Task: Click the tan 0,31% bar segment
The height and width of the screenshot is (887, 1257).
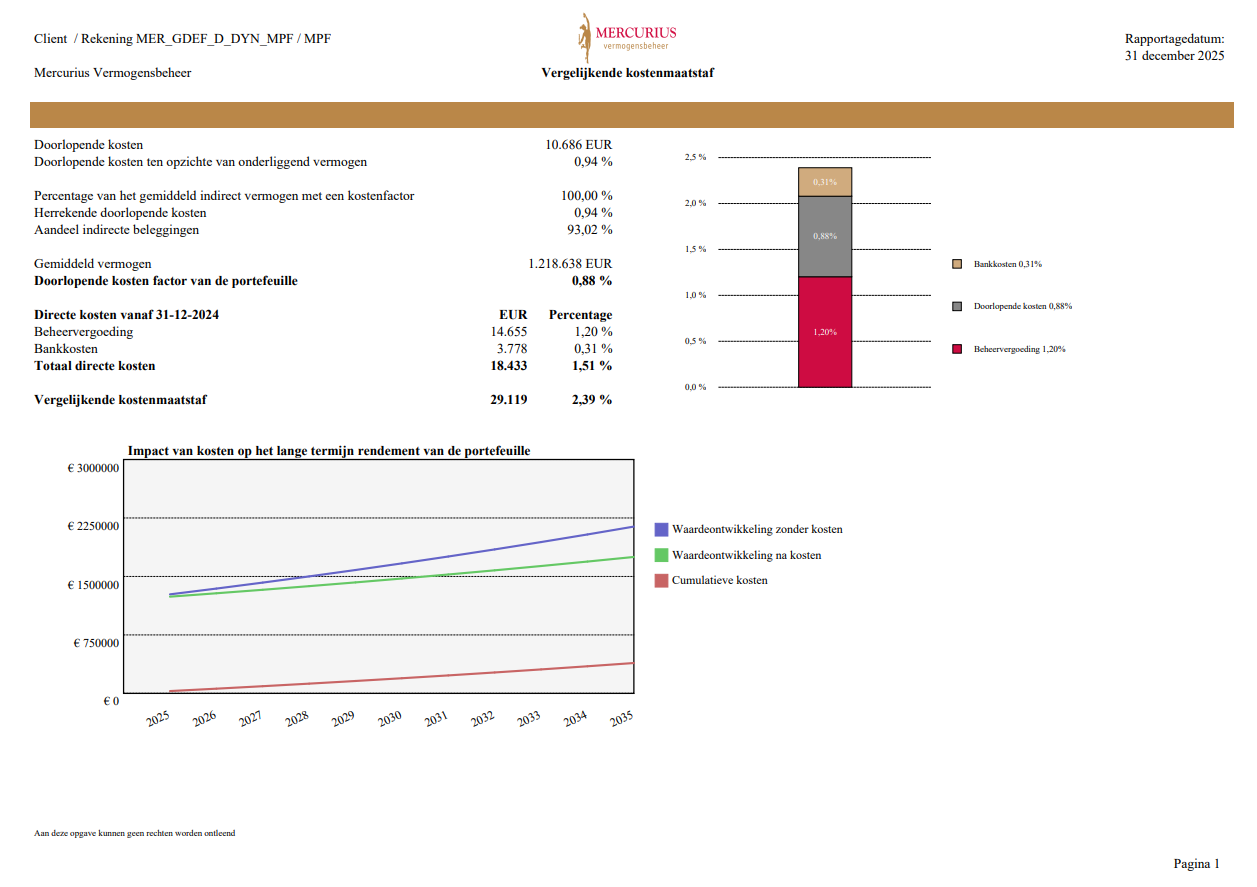Action: 825,182
